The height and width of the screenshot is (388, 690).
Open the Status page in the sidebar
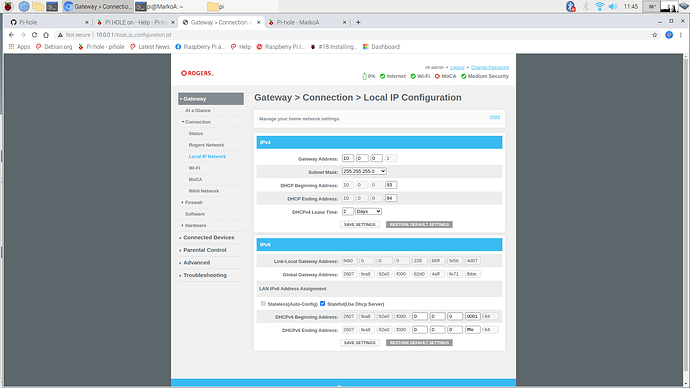[x=196, y=133]
